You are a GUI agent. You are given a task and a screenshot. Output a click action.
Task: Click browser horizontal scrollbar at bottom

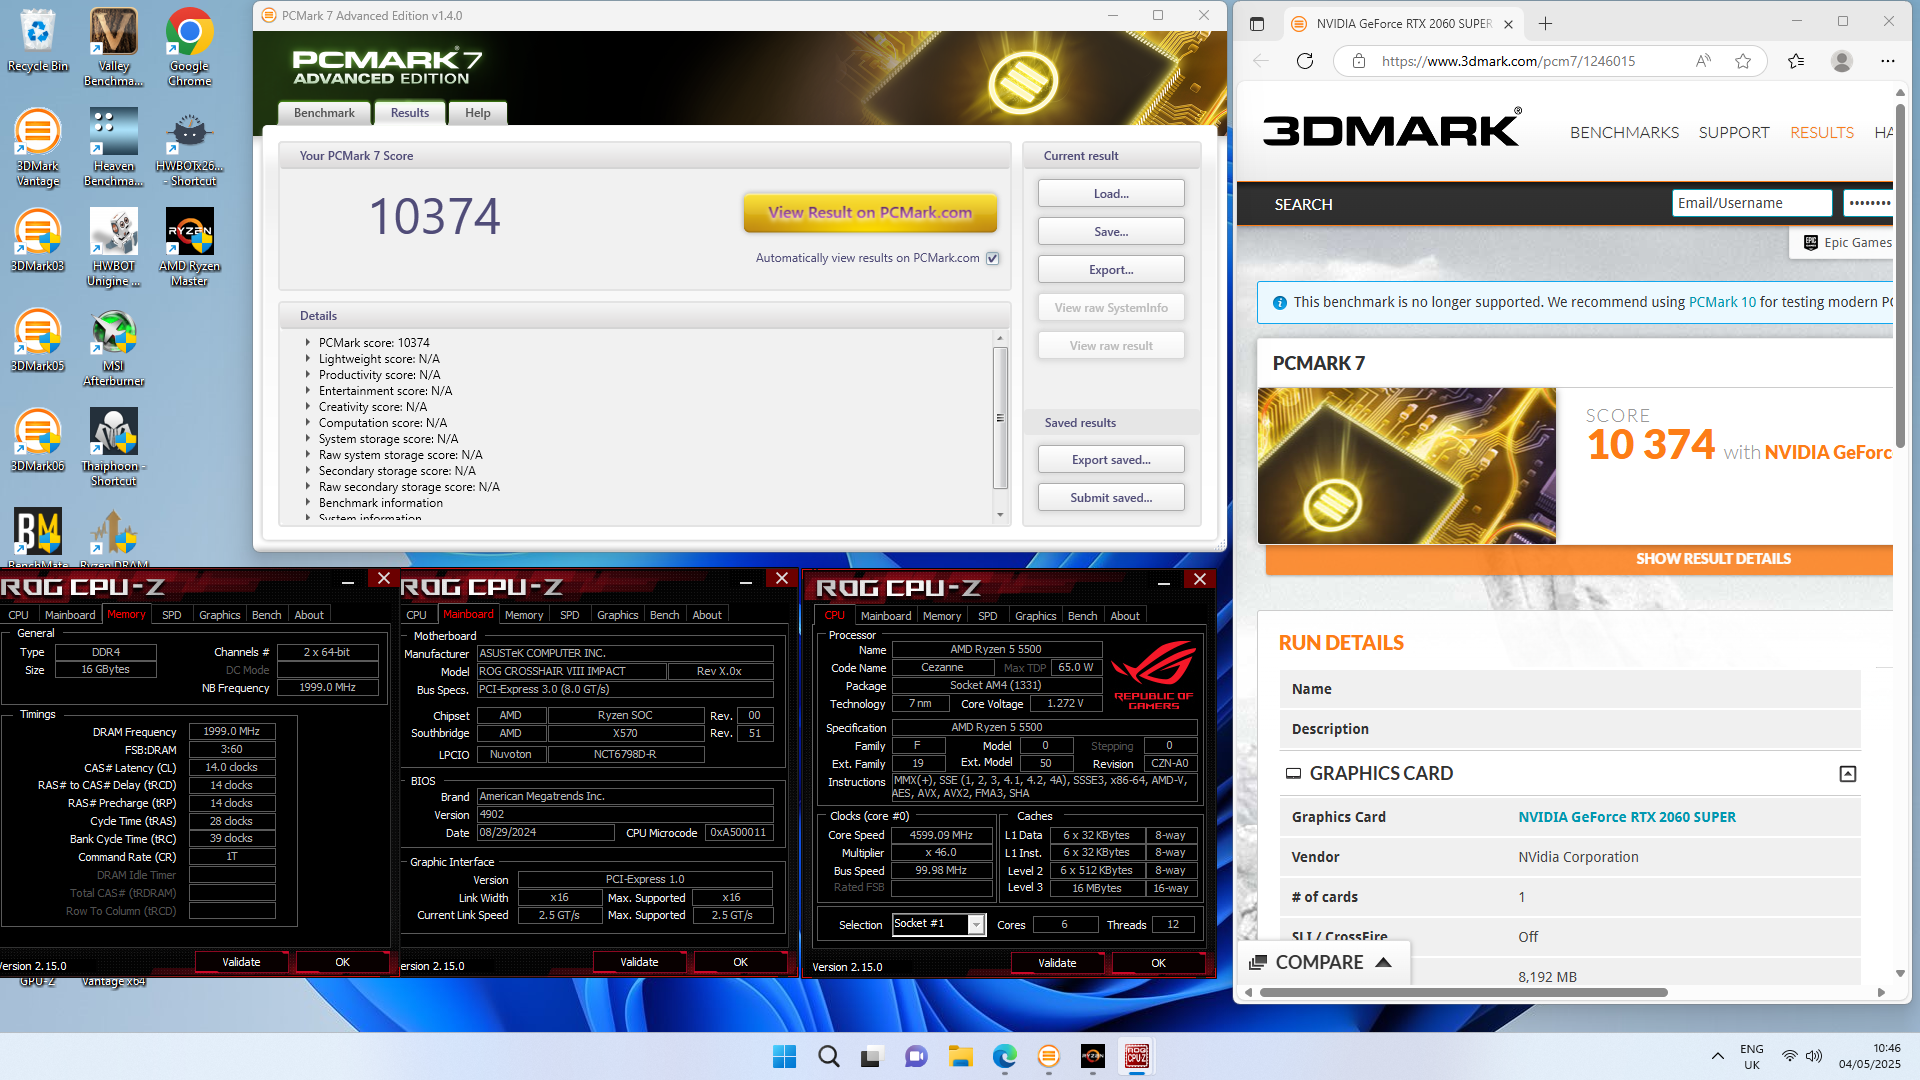click(x=1464, y=992)
